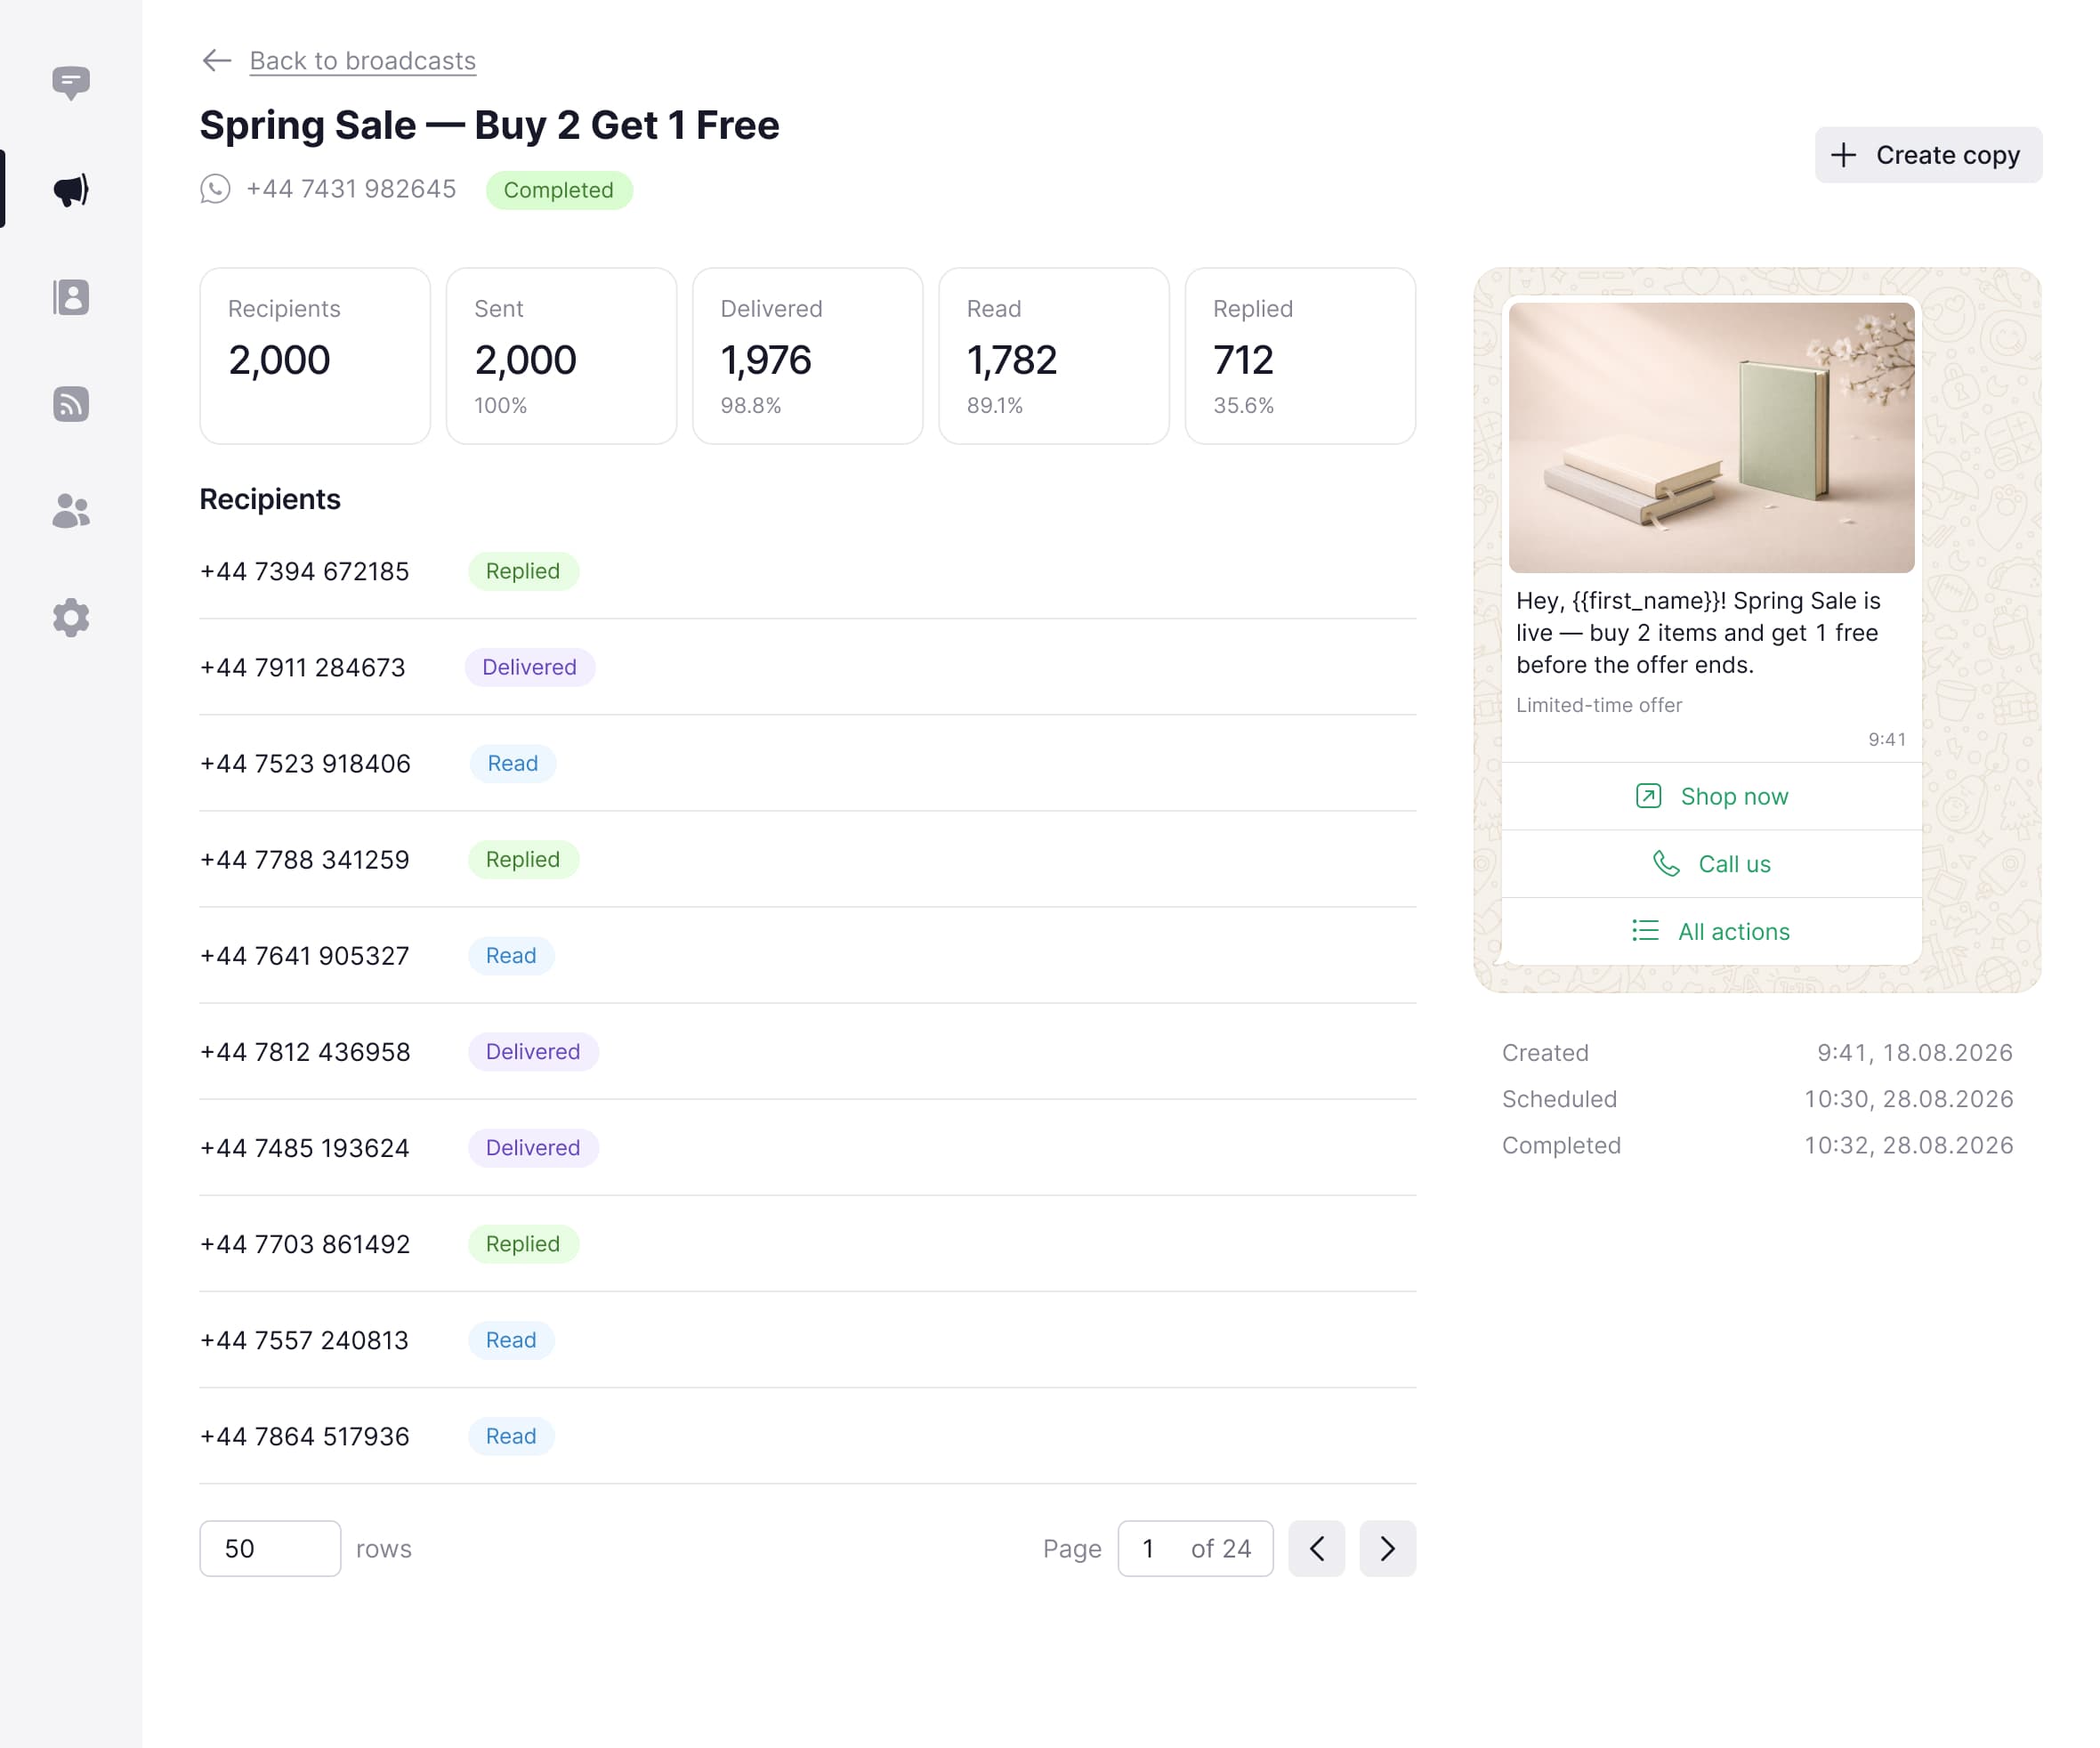2100x1748 pixels.
Task: Click the Completed status badge
Action: (558, 190)
